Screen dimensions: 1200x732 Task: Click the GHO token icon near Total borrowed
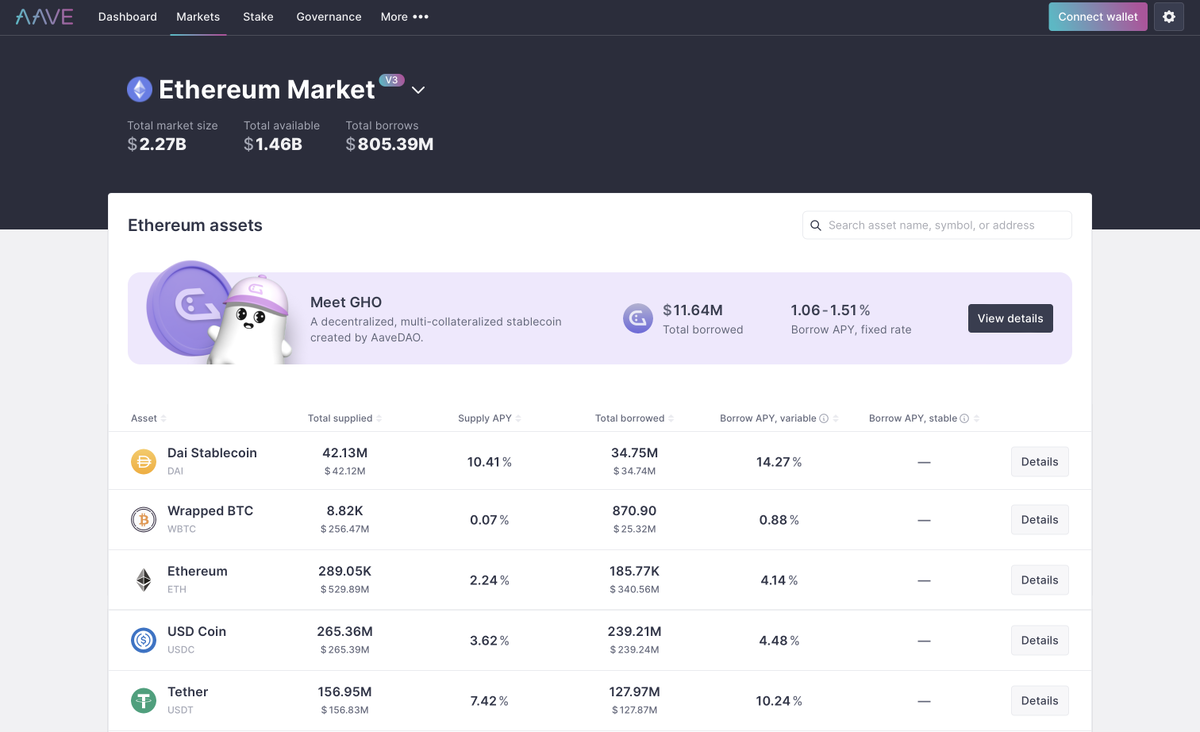638,319
